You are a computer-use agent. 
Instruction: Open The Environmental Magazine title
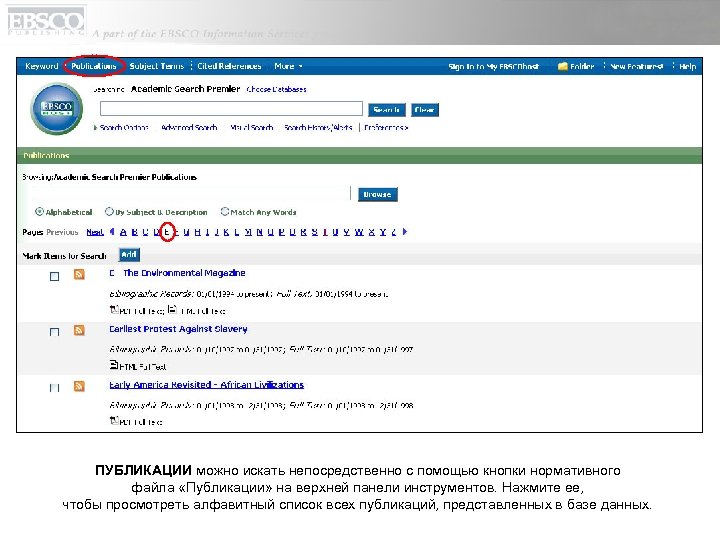pos(177,273)
